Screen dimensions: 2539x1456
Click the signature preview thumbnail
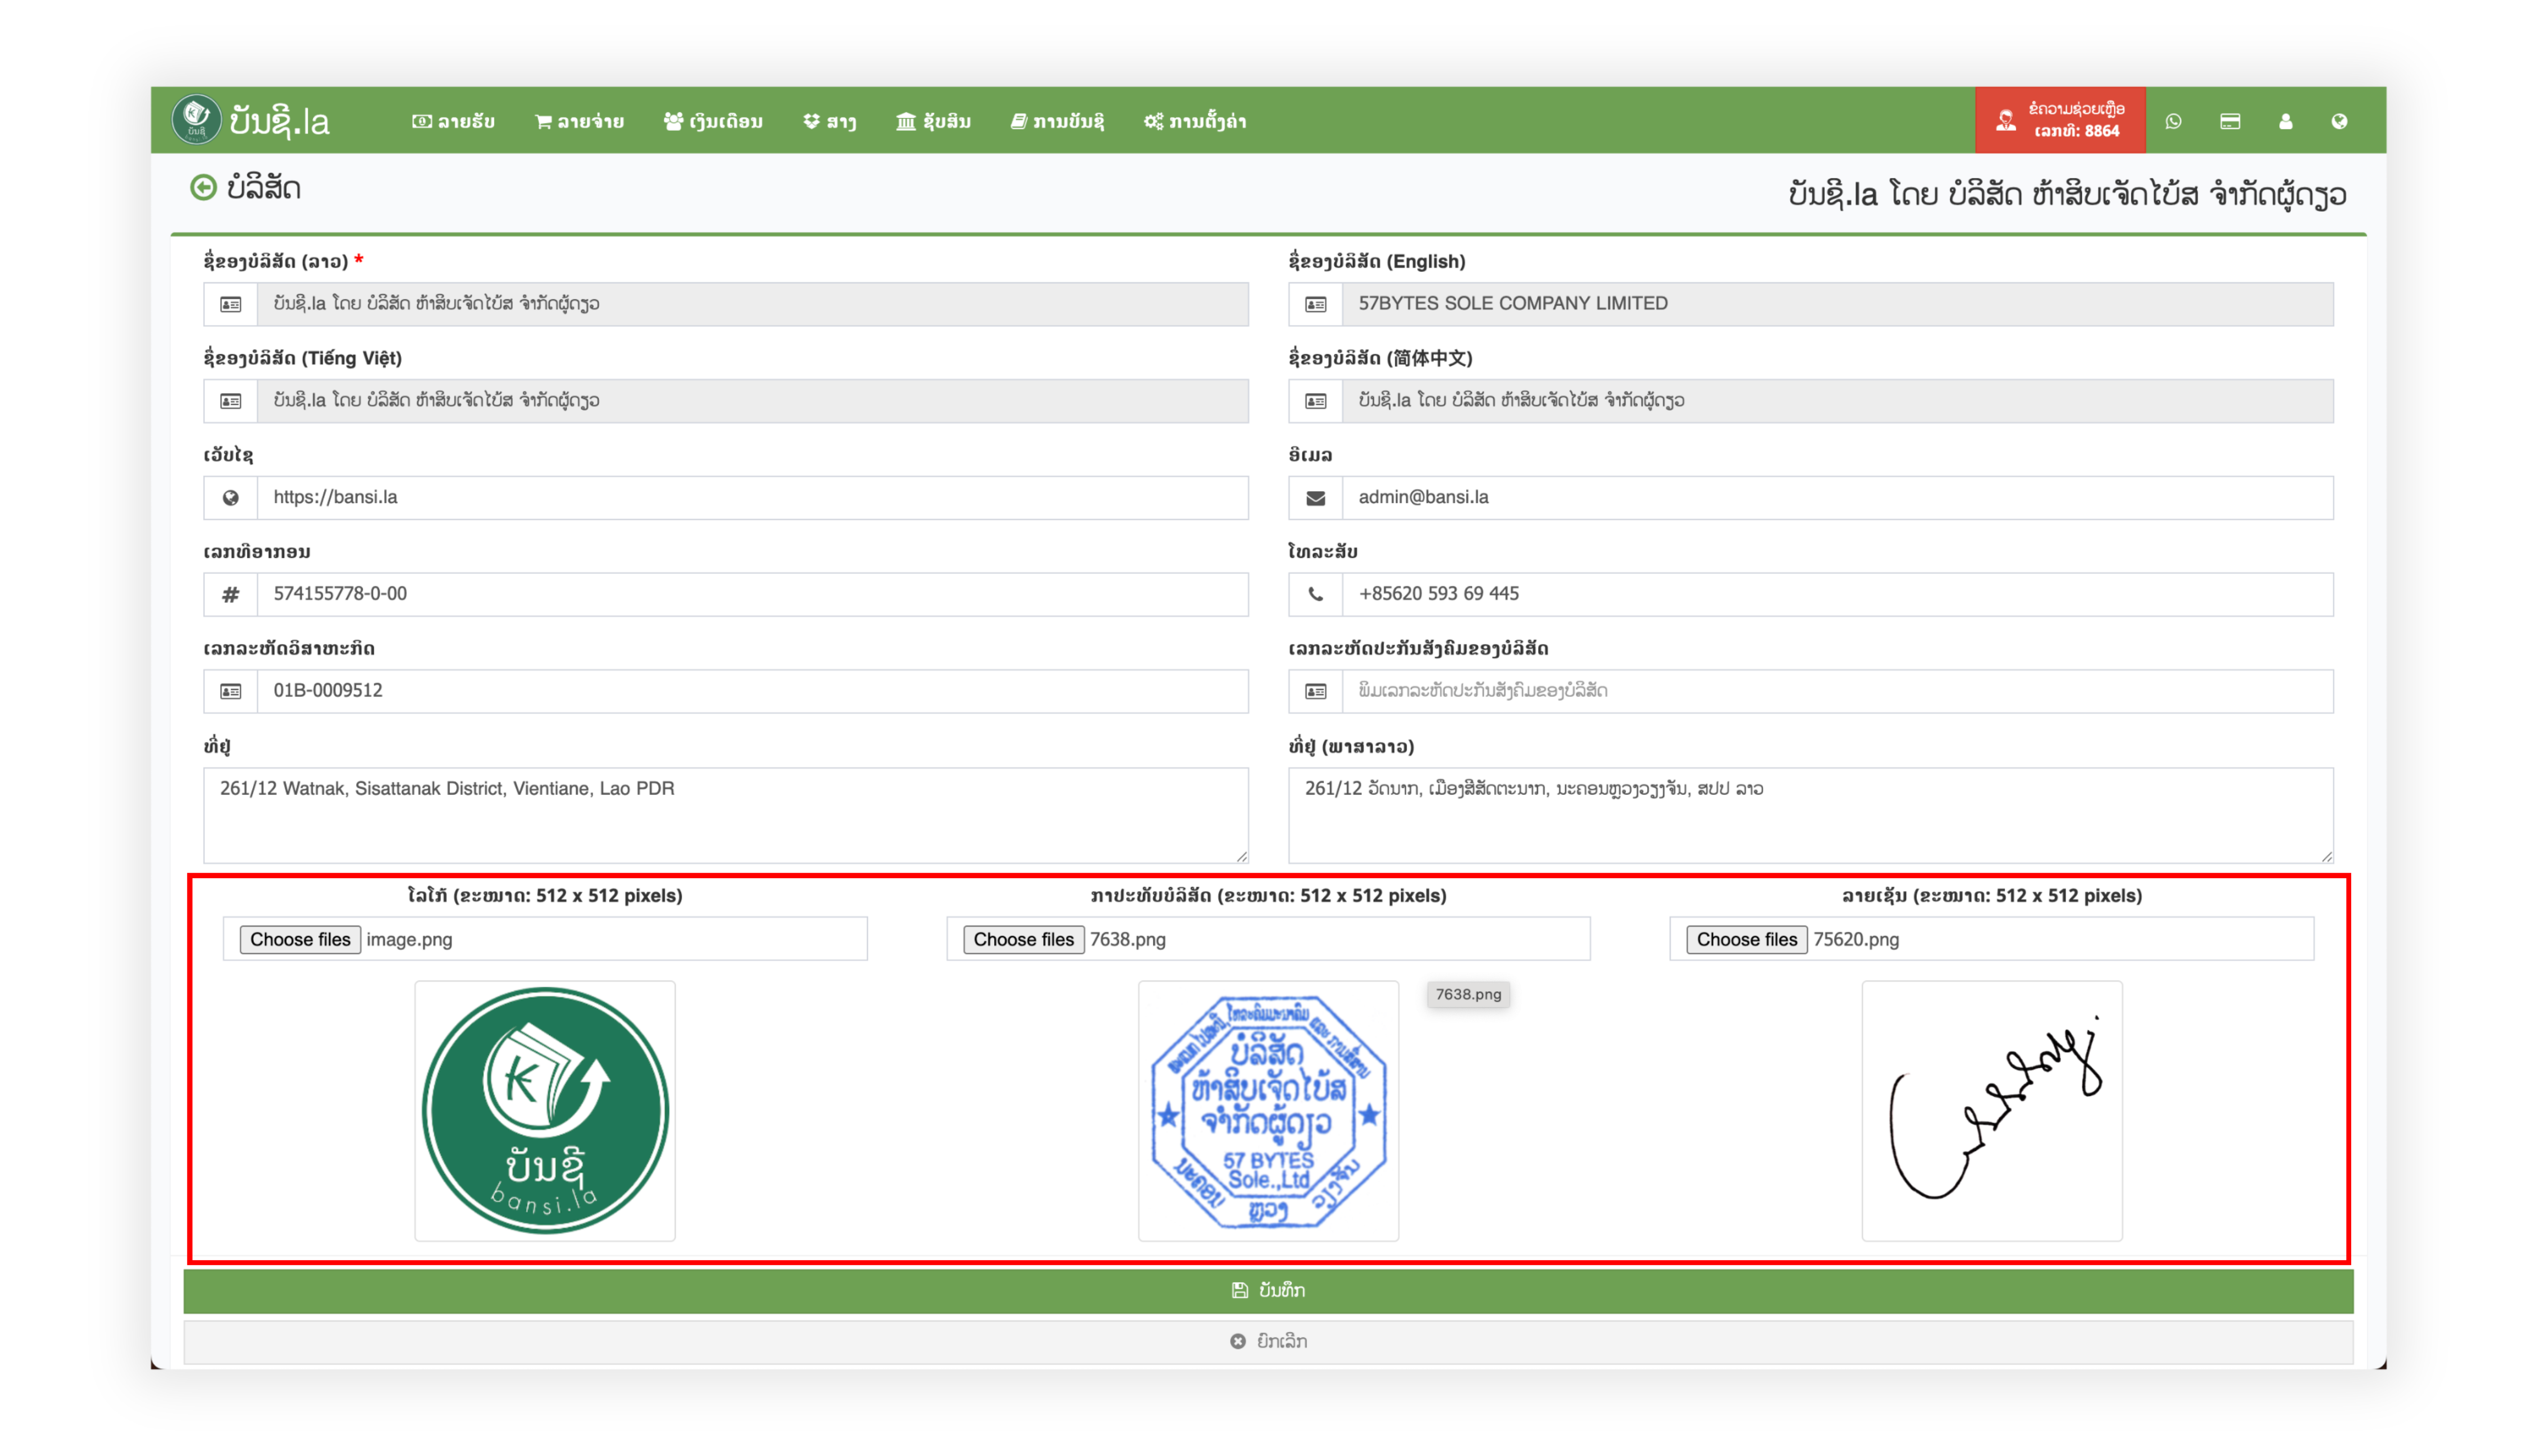(x=1991, y=1111)
